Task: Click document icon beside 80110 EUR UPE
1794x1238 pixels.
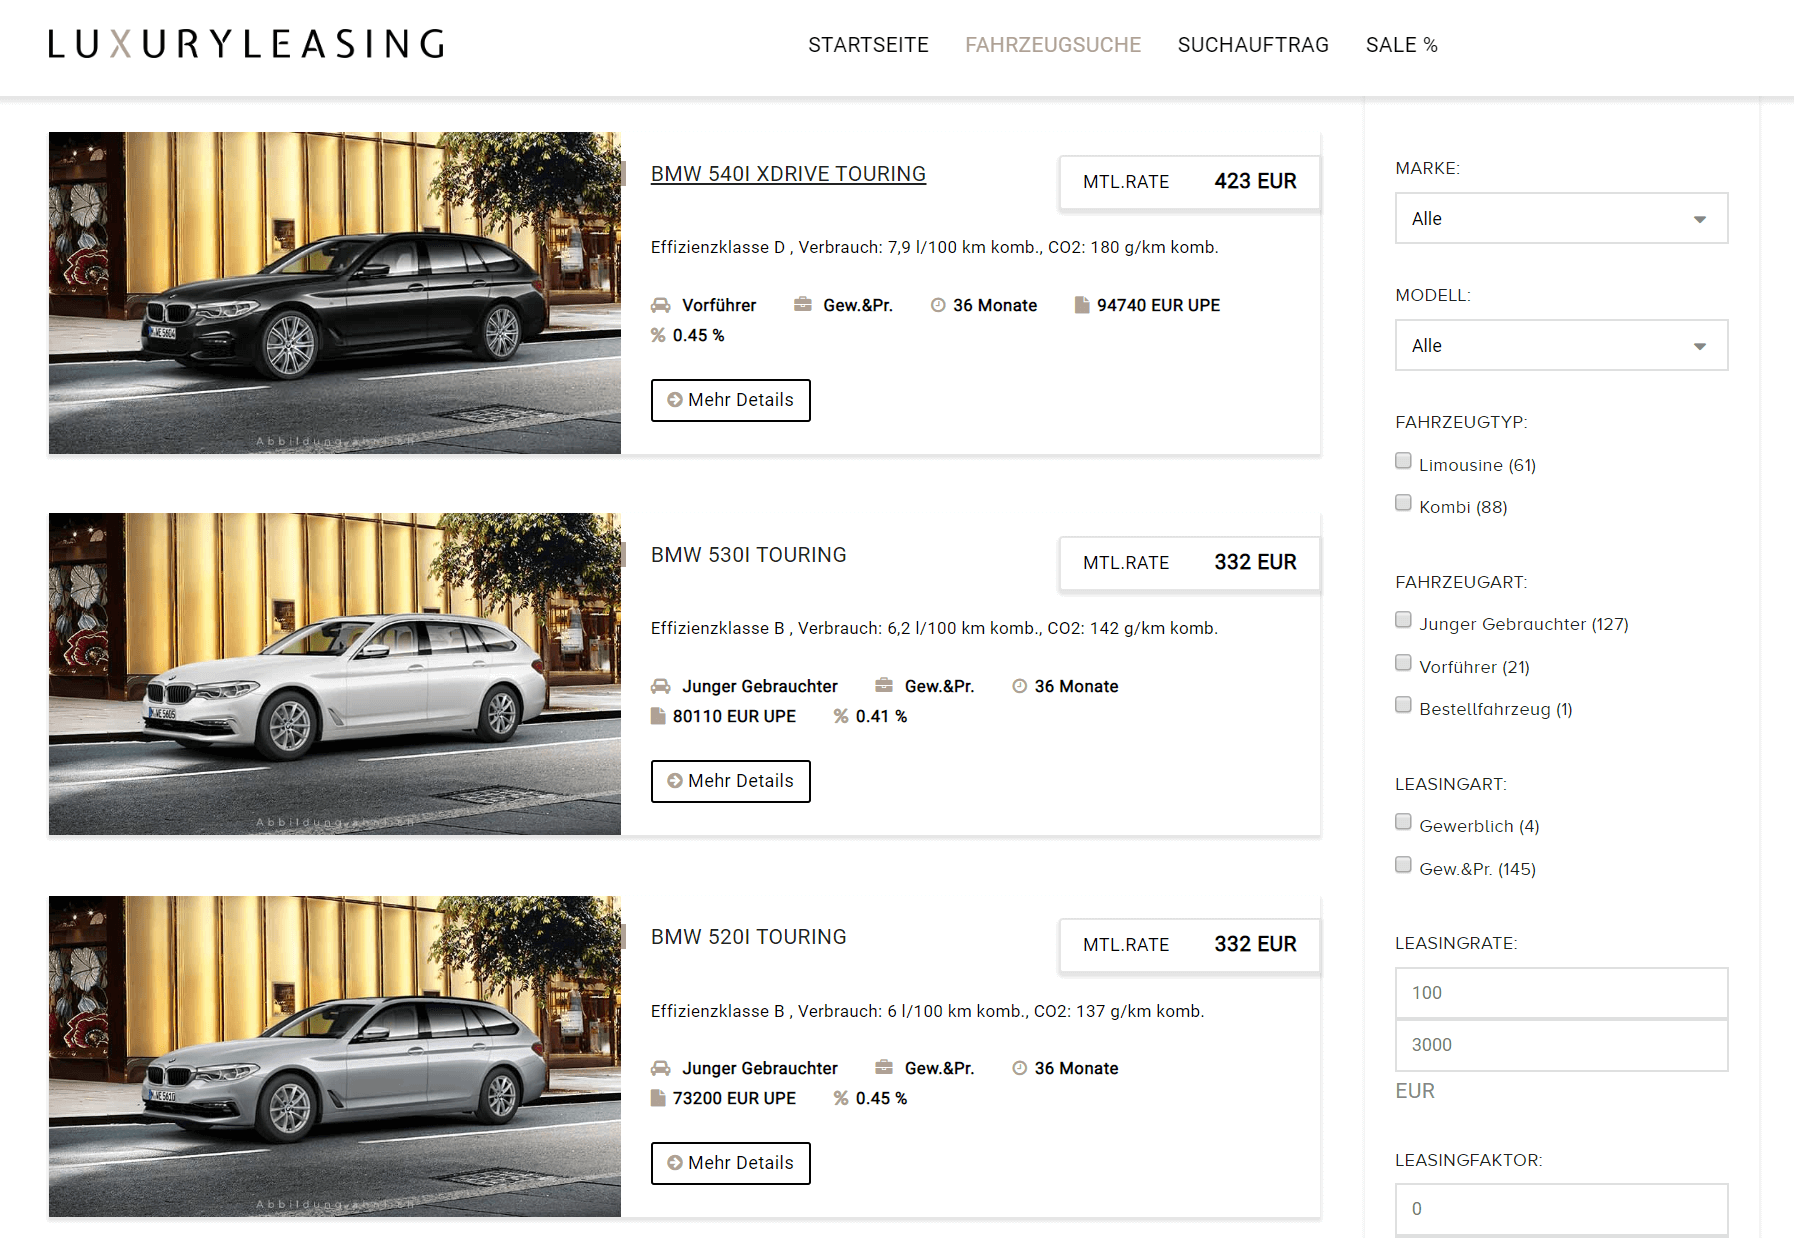Action: click(x=658, y=716)
